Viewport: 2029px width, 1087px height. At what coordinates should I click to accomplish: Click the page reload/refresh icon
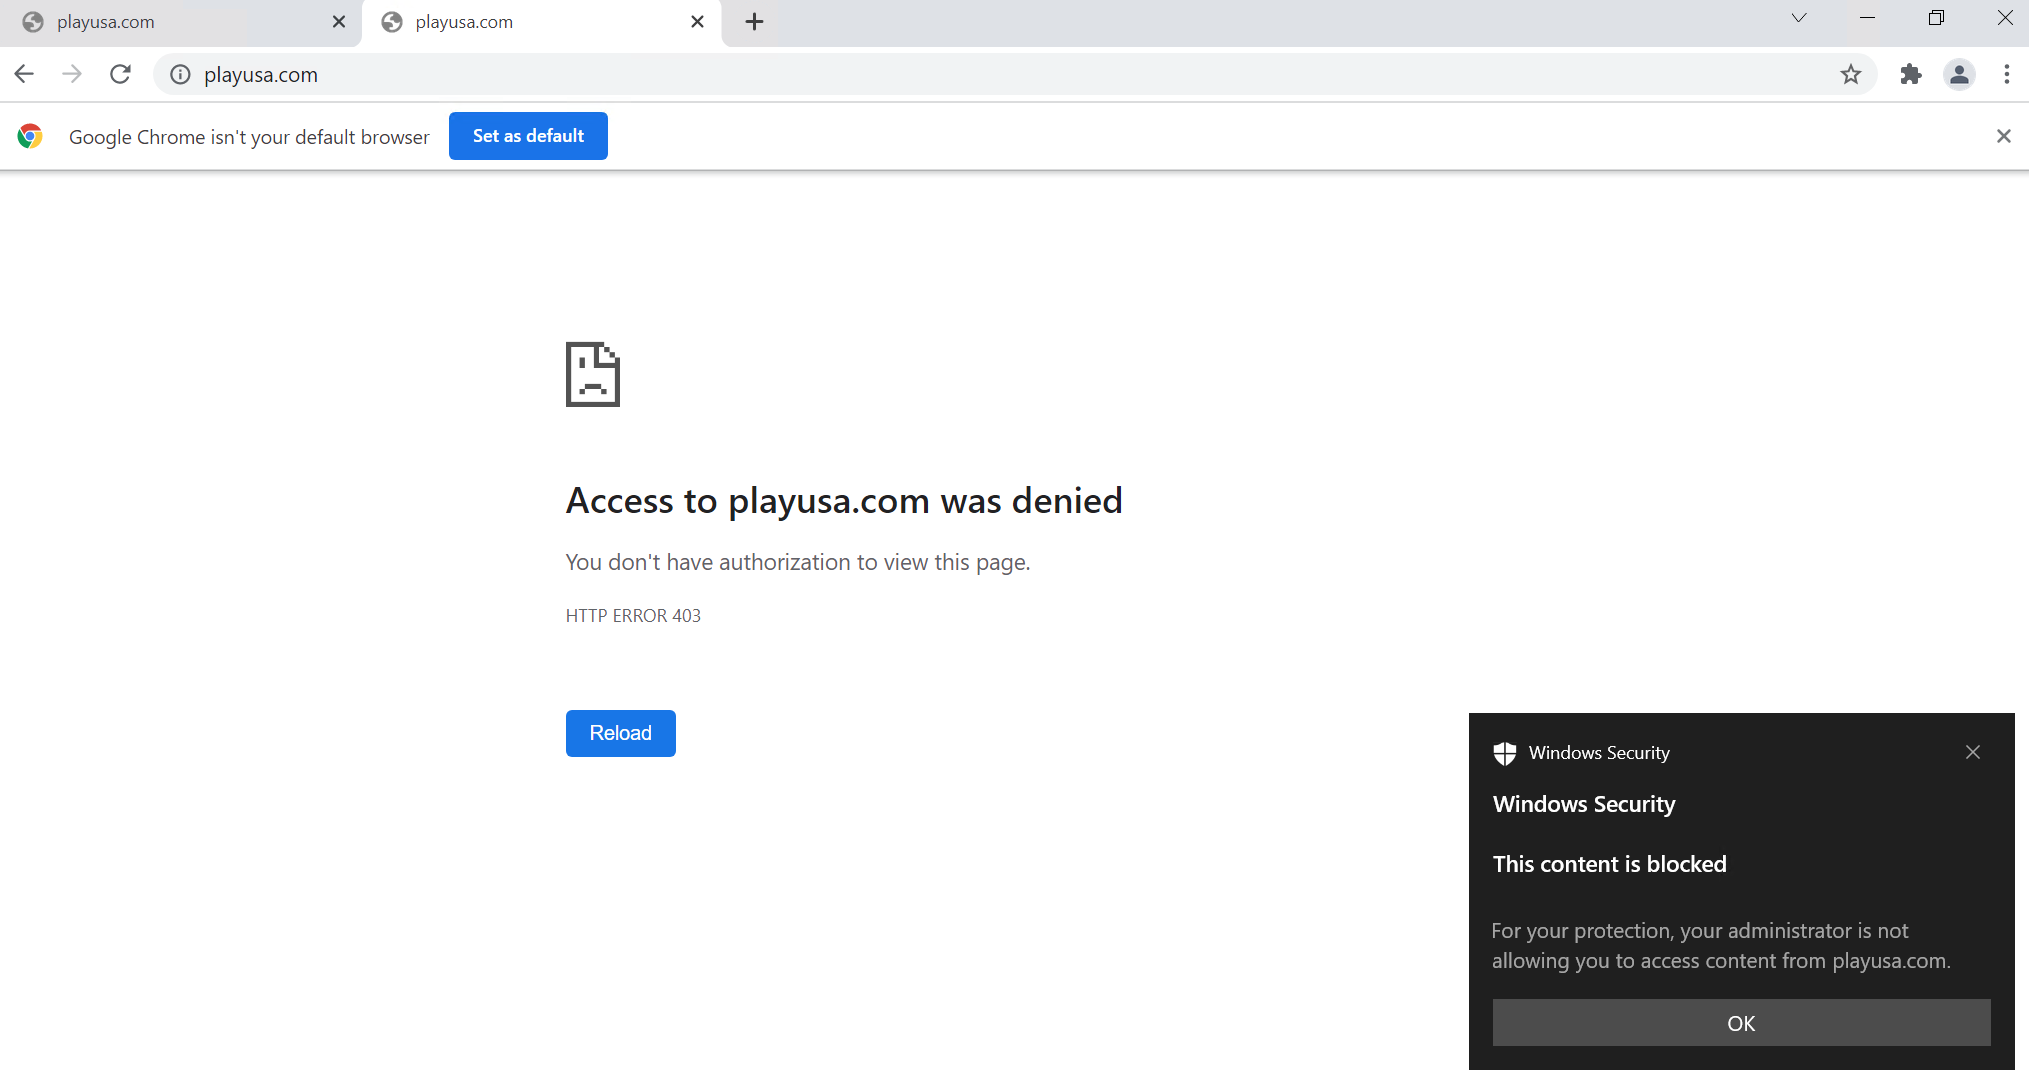(x=119, y=75)
